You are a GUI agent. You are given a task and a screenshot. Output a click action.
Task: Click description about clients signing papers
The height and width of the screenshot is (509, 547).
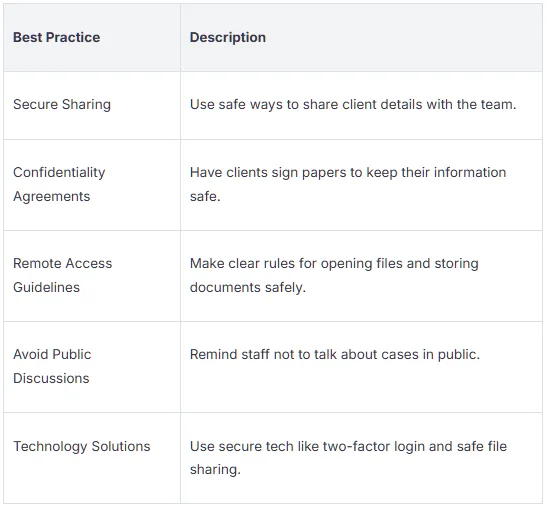pos(348,184)
